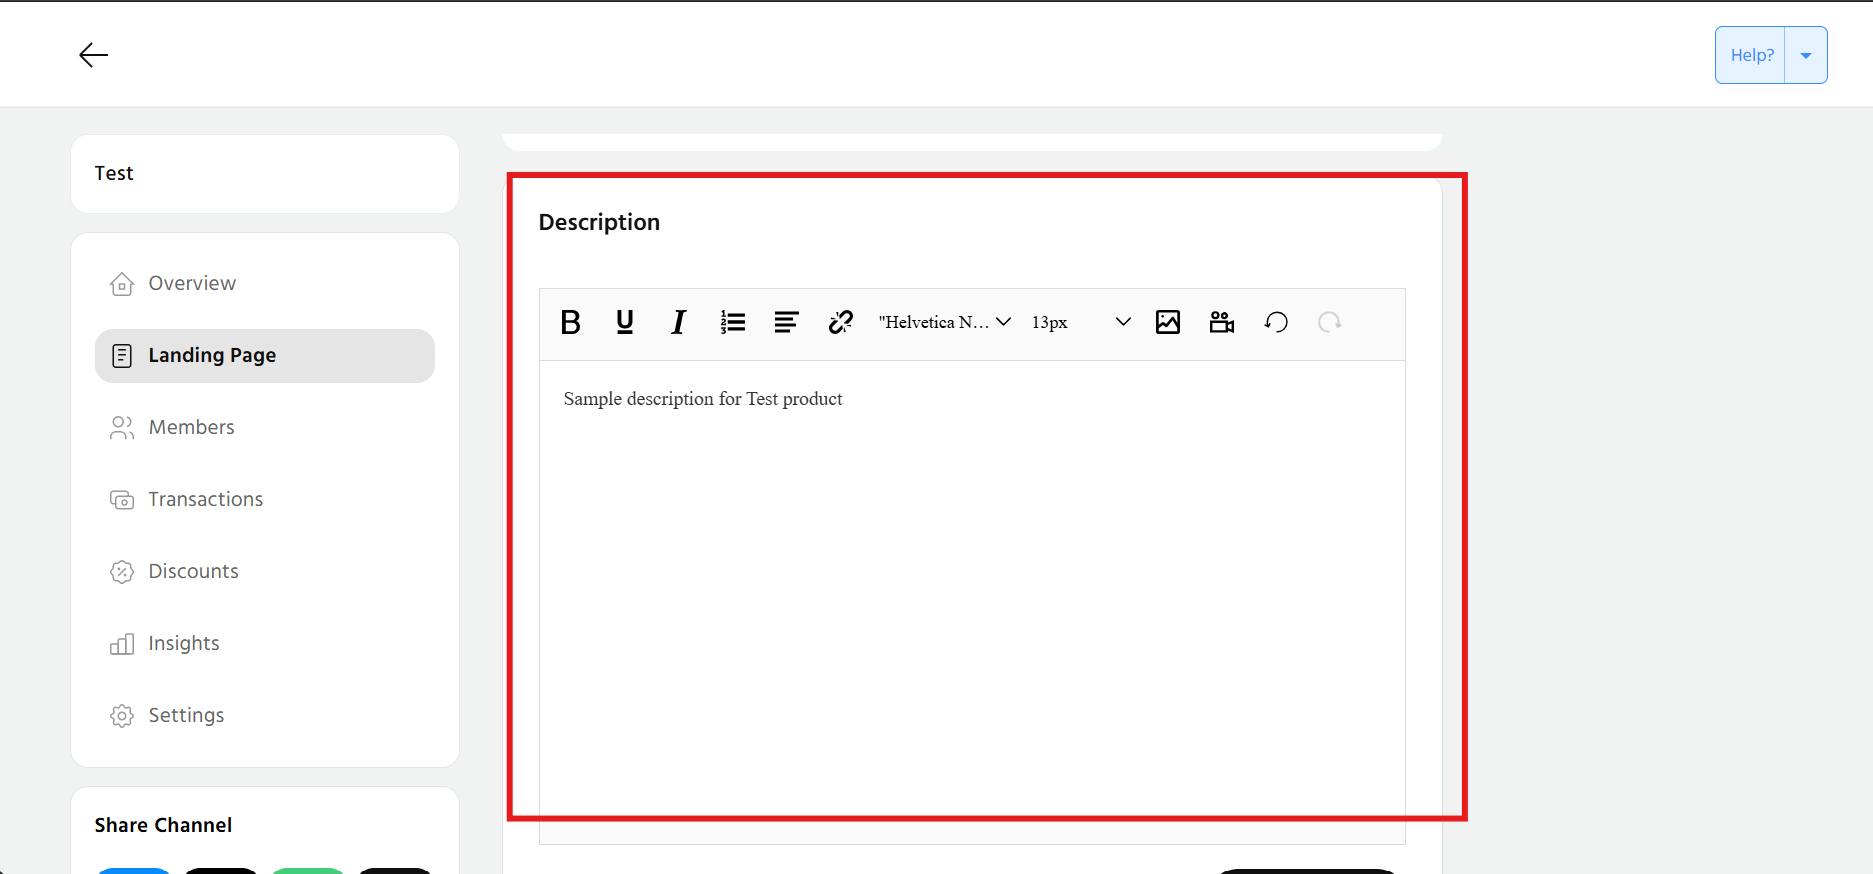Screen dimensions: 1873x874
Task: Apply bold formatting in description editor
Action: pyautogui.click(x=571, y=322)
